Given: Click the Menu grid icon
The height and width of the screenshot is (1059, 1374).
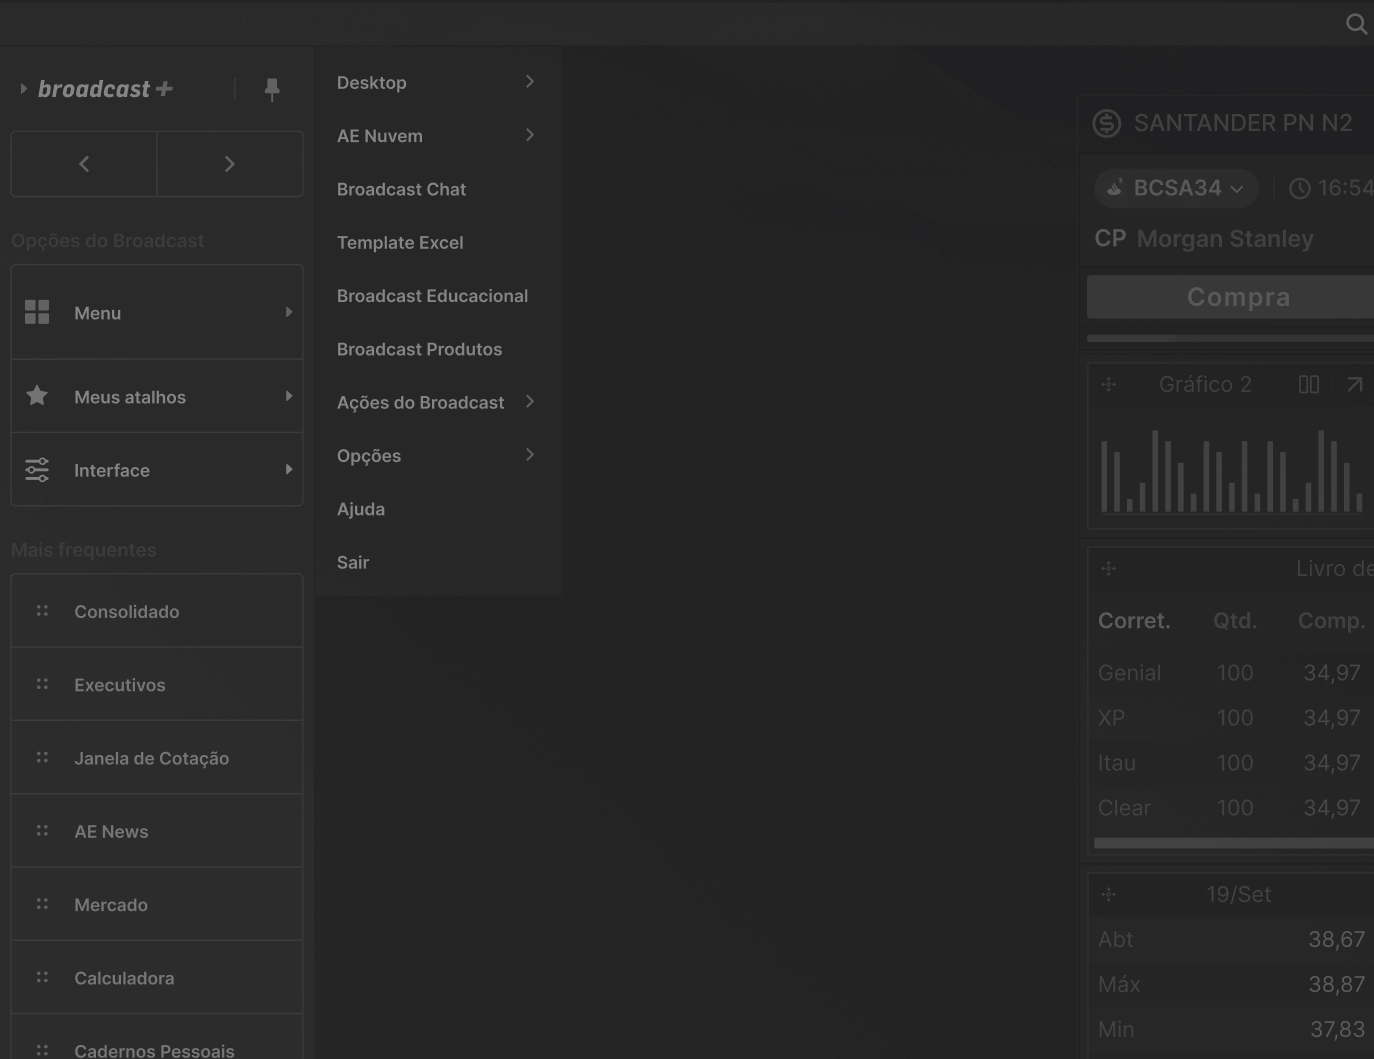Looking at the screenshot, I should 37,312.
